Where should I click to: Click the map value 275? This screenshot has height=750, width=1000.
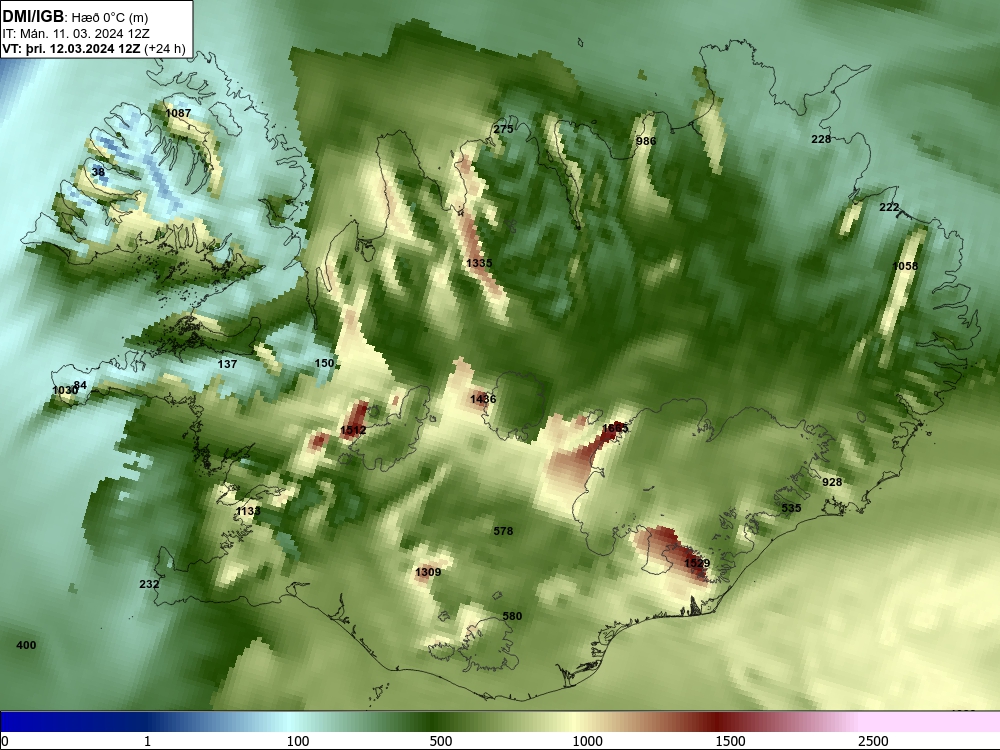pyautogui.click(x=503, y=129)
